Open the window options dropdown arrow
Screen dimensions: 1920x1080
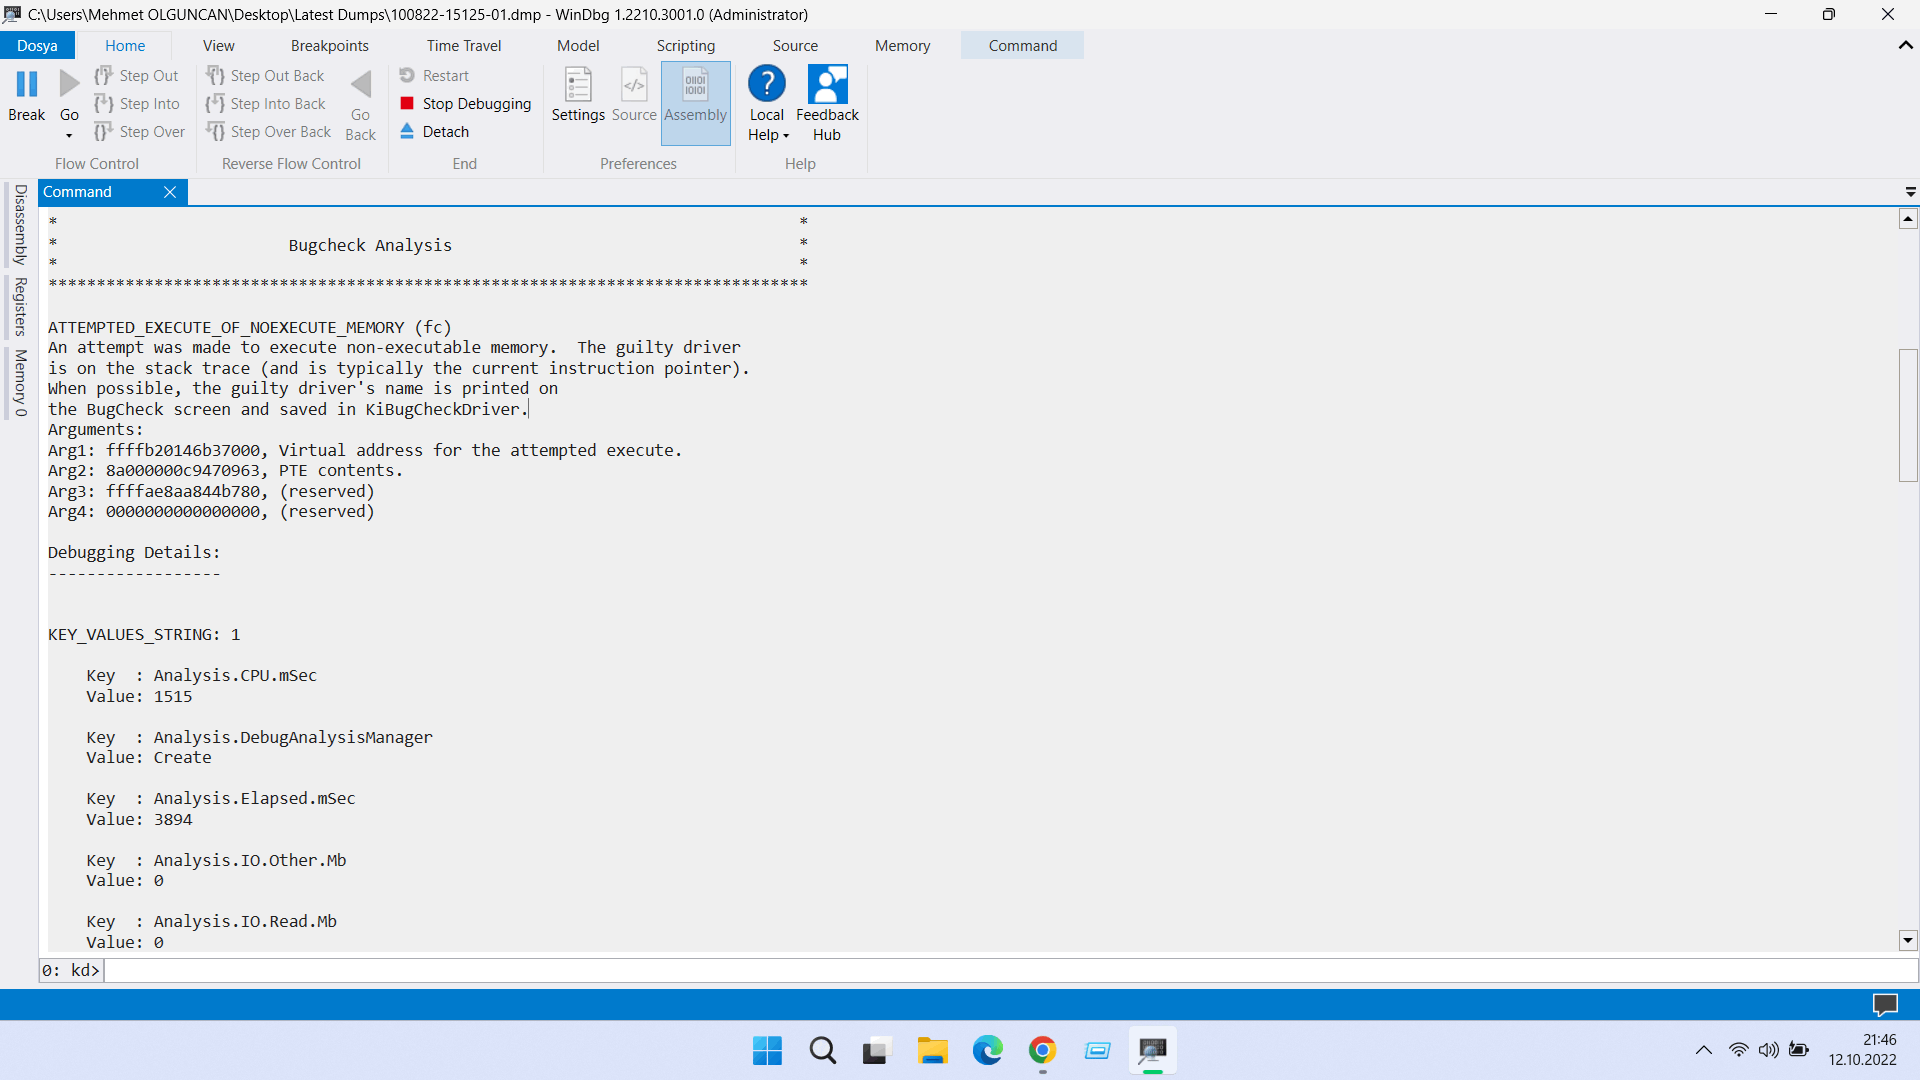pyautogui.click(x=1910, y=191)
